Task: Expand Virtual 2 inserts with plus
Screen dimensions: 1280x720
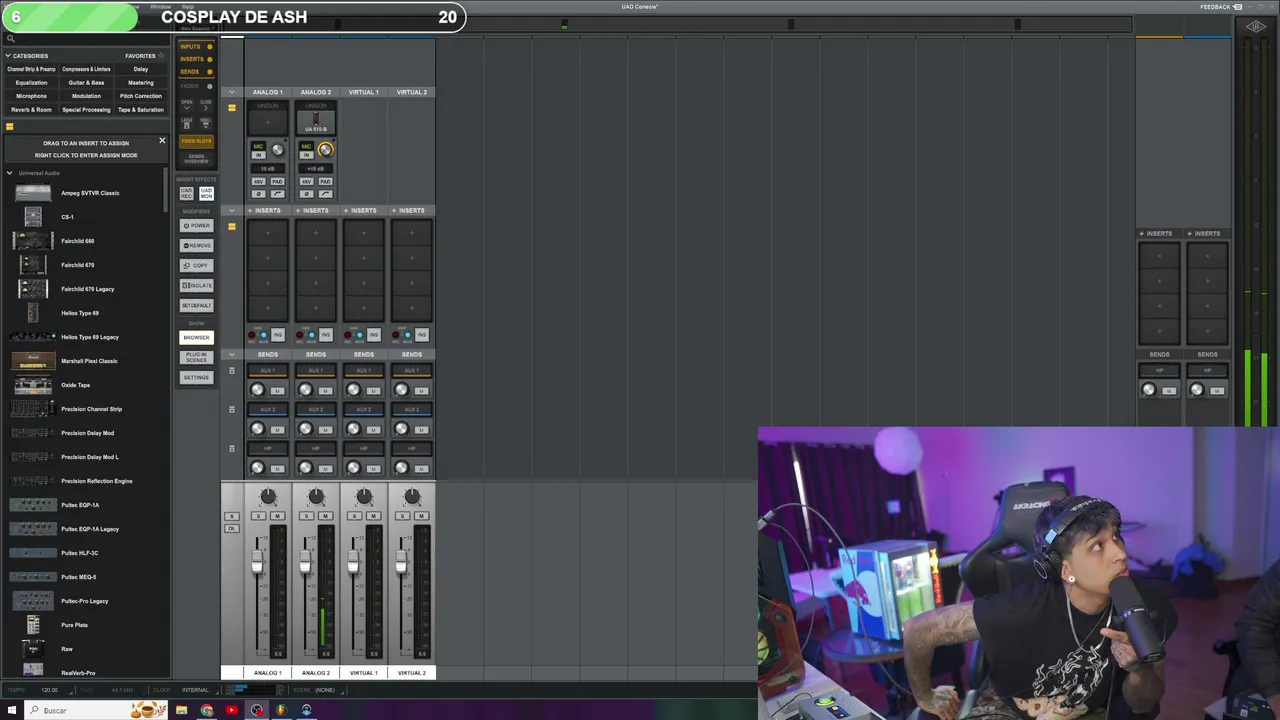Action: point(394,210)
